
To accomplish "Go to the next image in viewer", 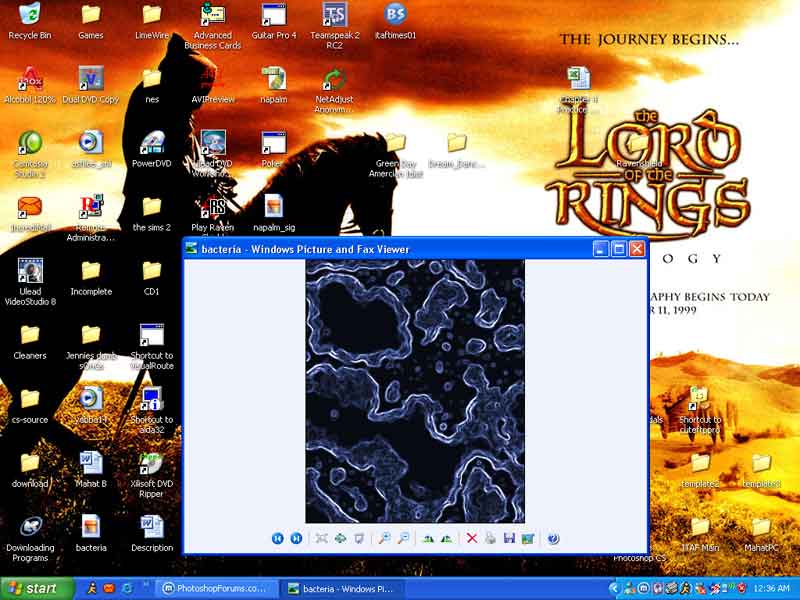I will 296,538.
